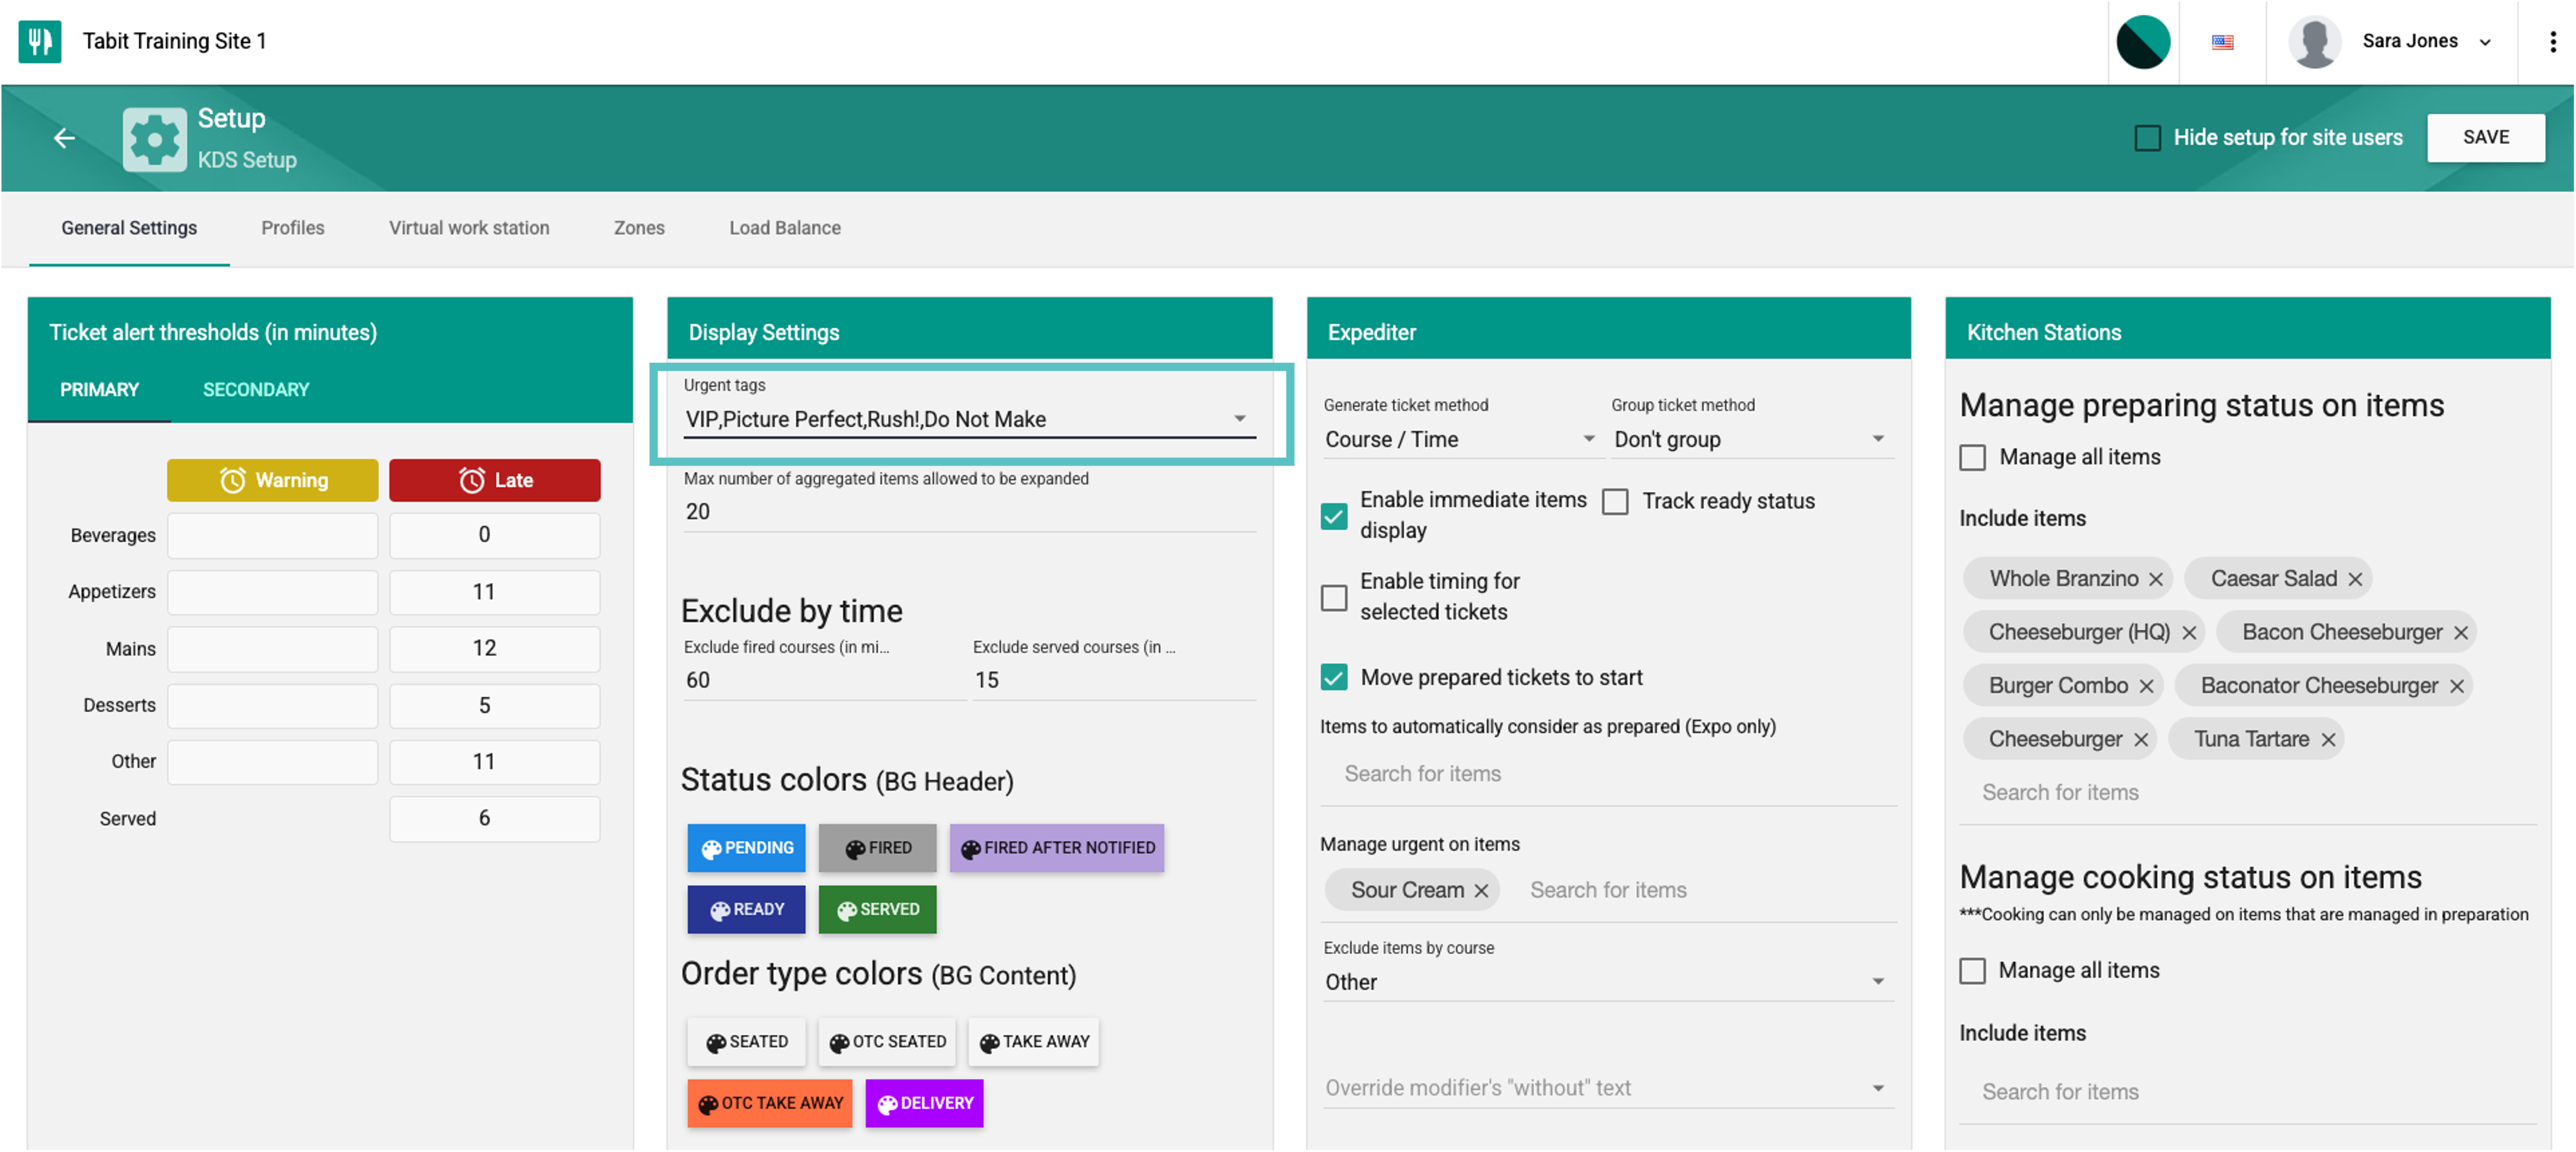Click Exclude served courses minutes field
This screenshot has height=1152, width=2576.
(x=1114, y=680)
